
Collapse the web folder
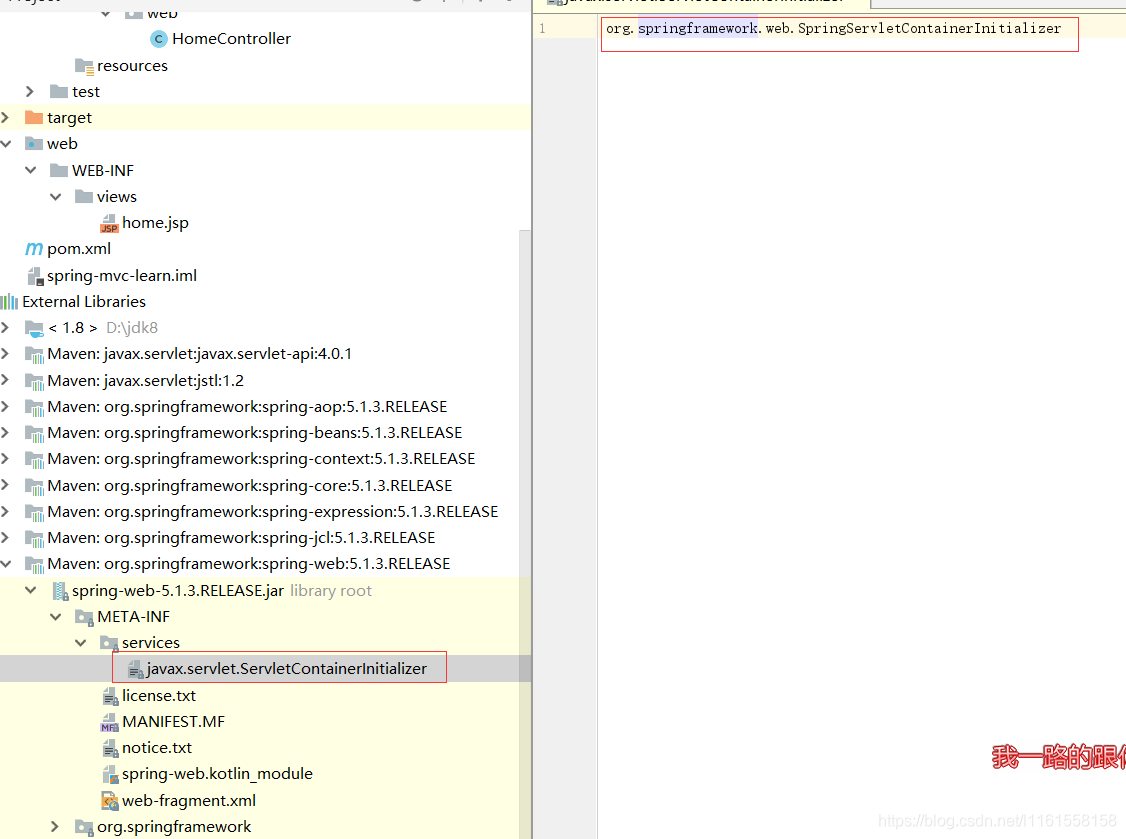click(x=6, y=144)
